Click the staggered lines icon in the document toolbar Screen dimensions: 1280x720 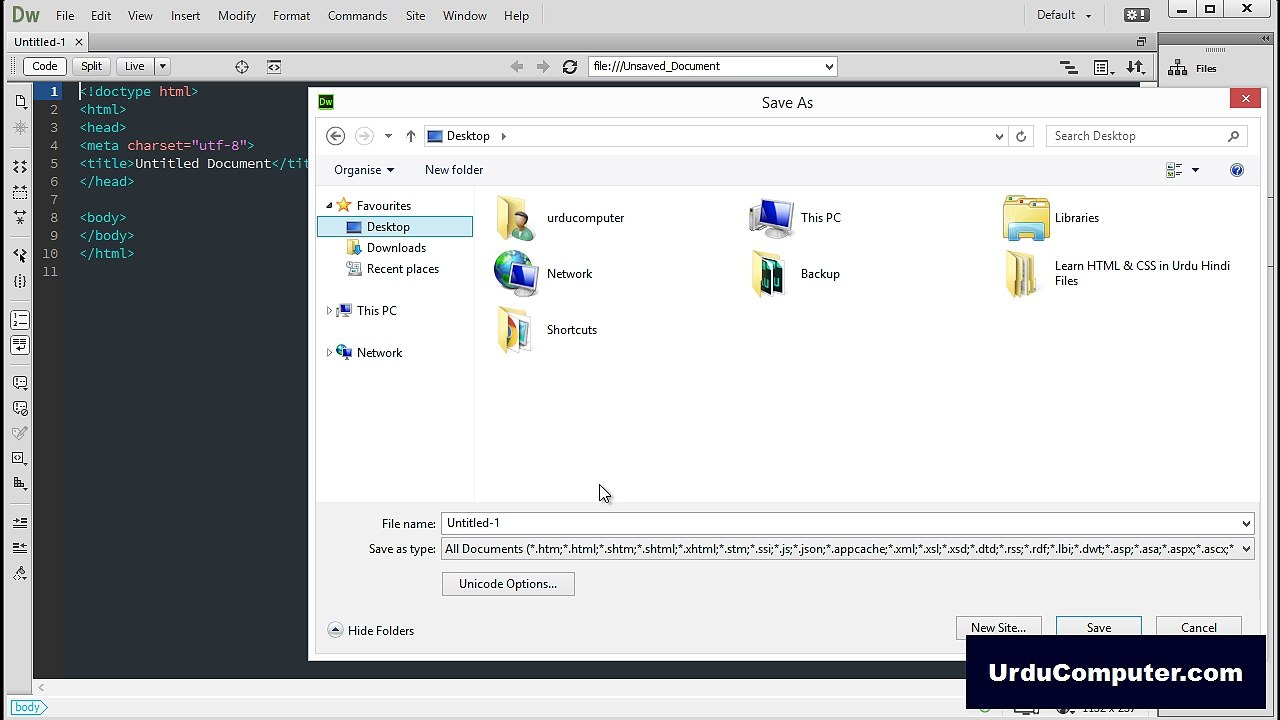pyautogui.click(x=1069, y=67)
